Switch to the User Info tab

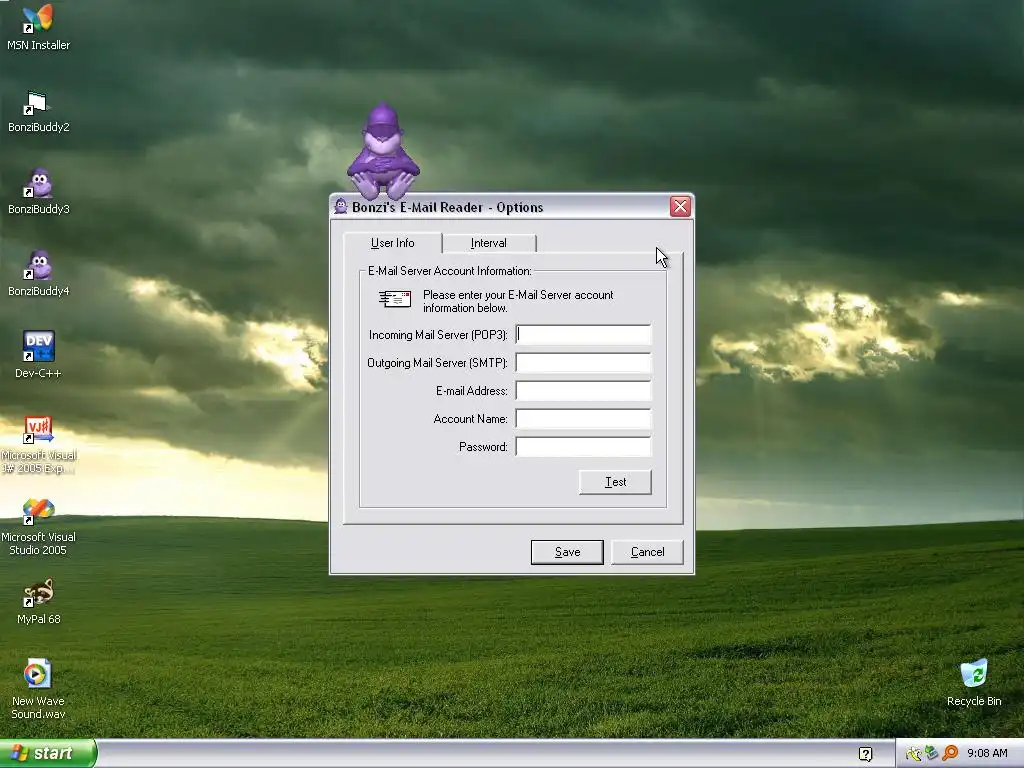pyautogui.click(x=392, y=243)
